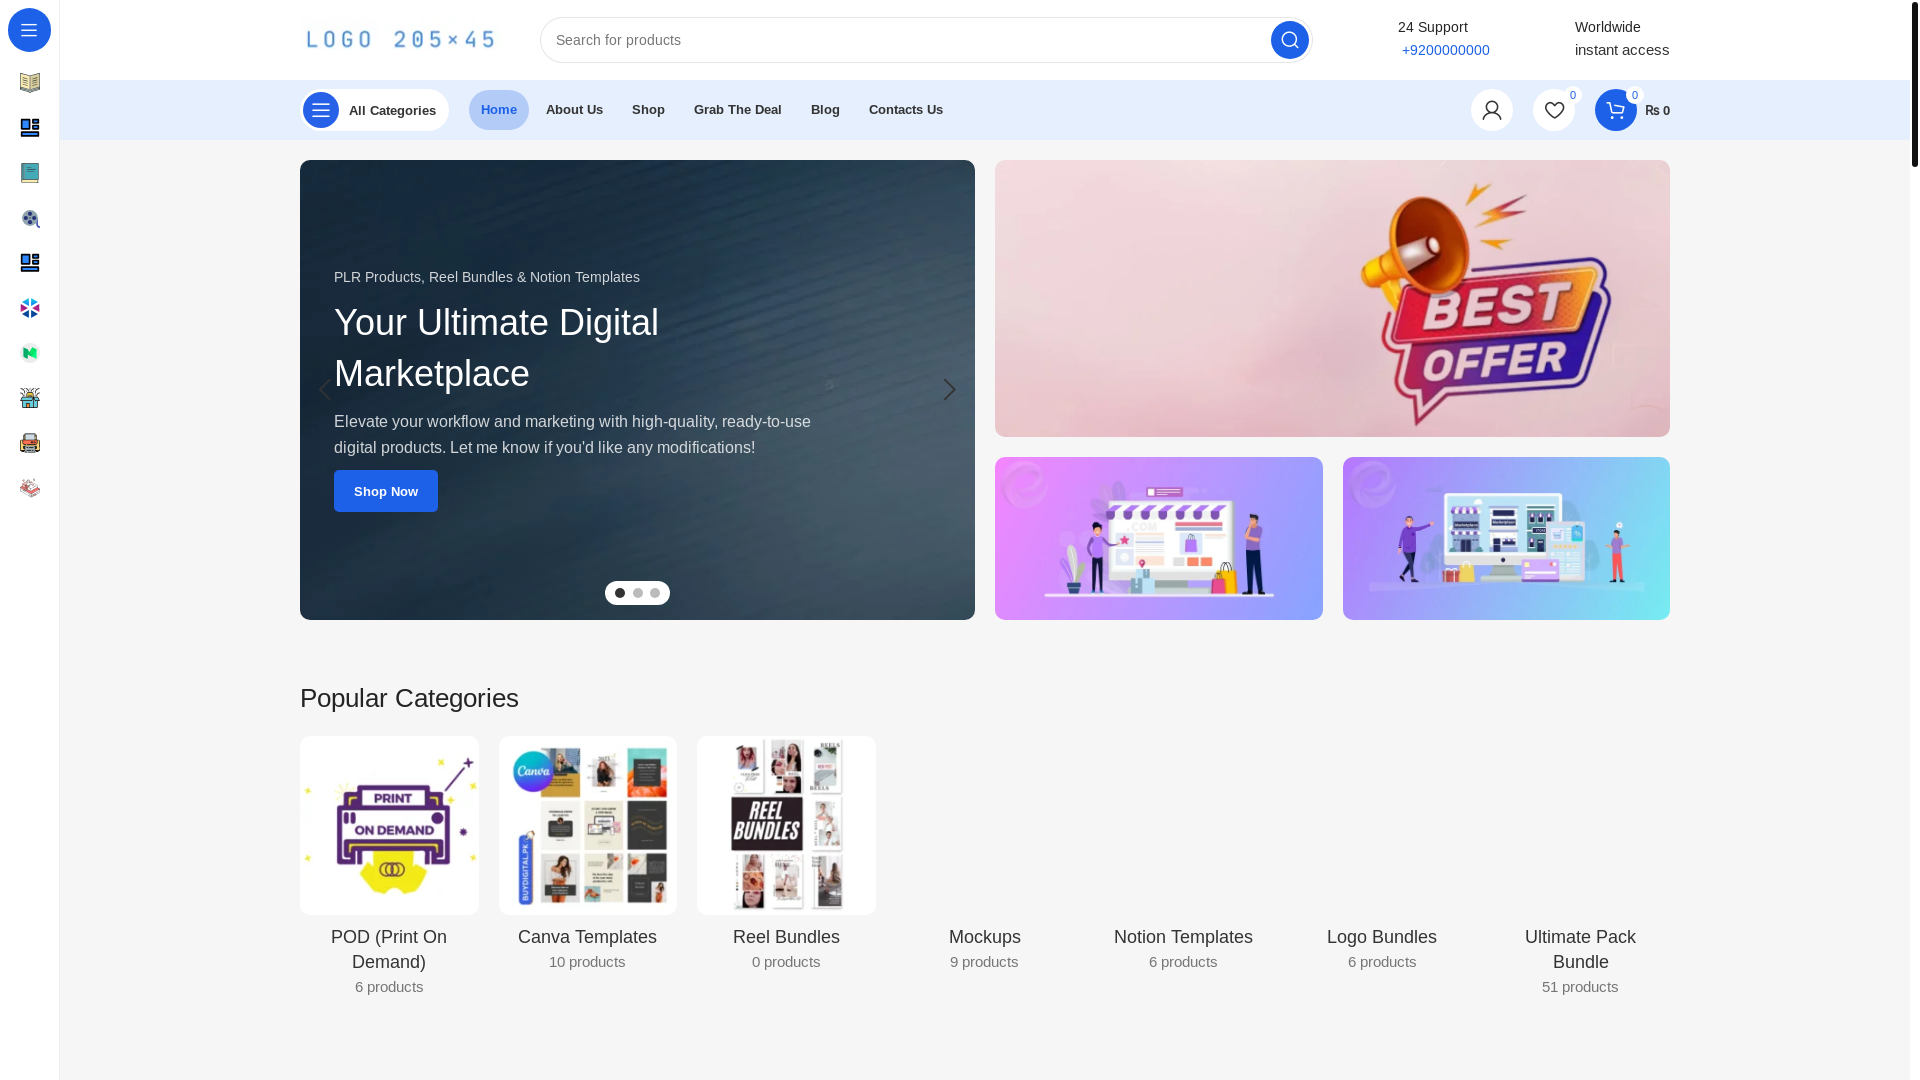Click the search magnifier button

1289,40
